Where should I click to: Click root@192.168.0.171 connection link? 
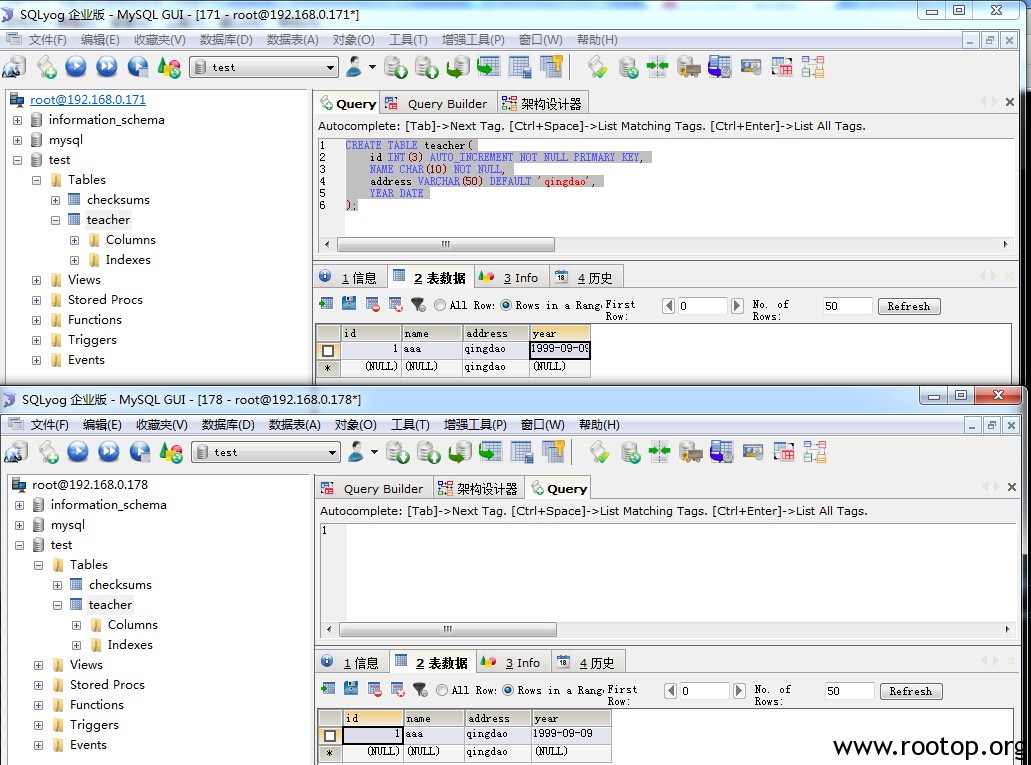[88, 99]
